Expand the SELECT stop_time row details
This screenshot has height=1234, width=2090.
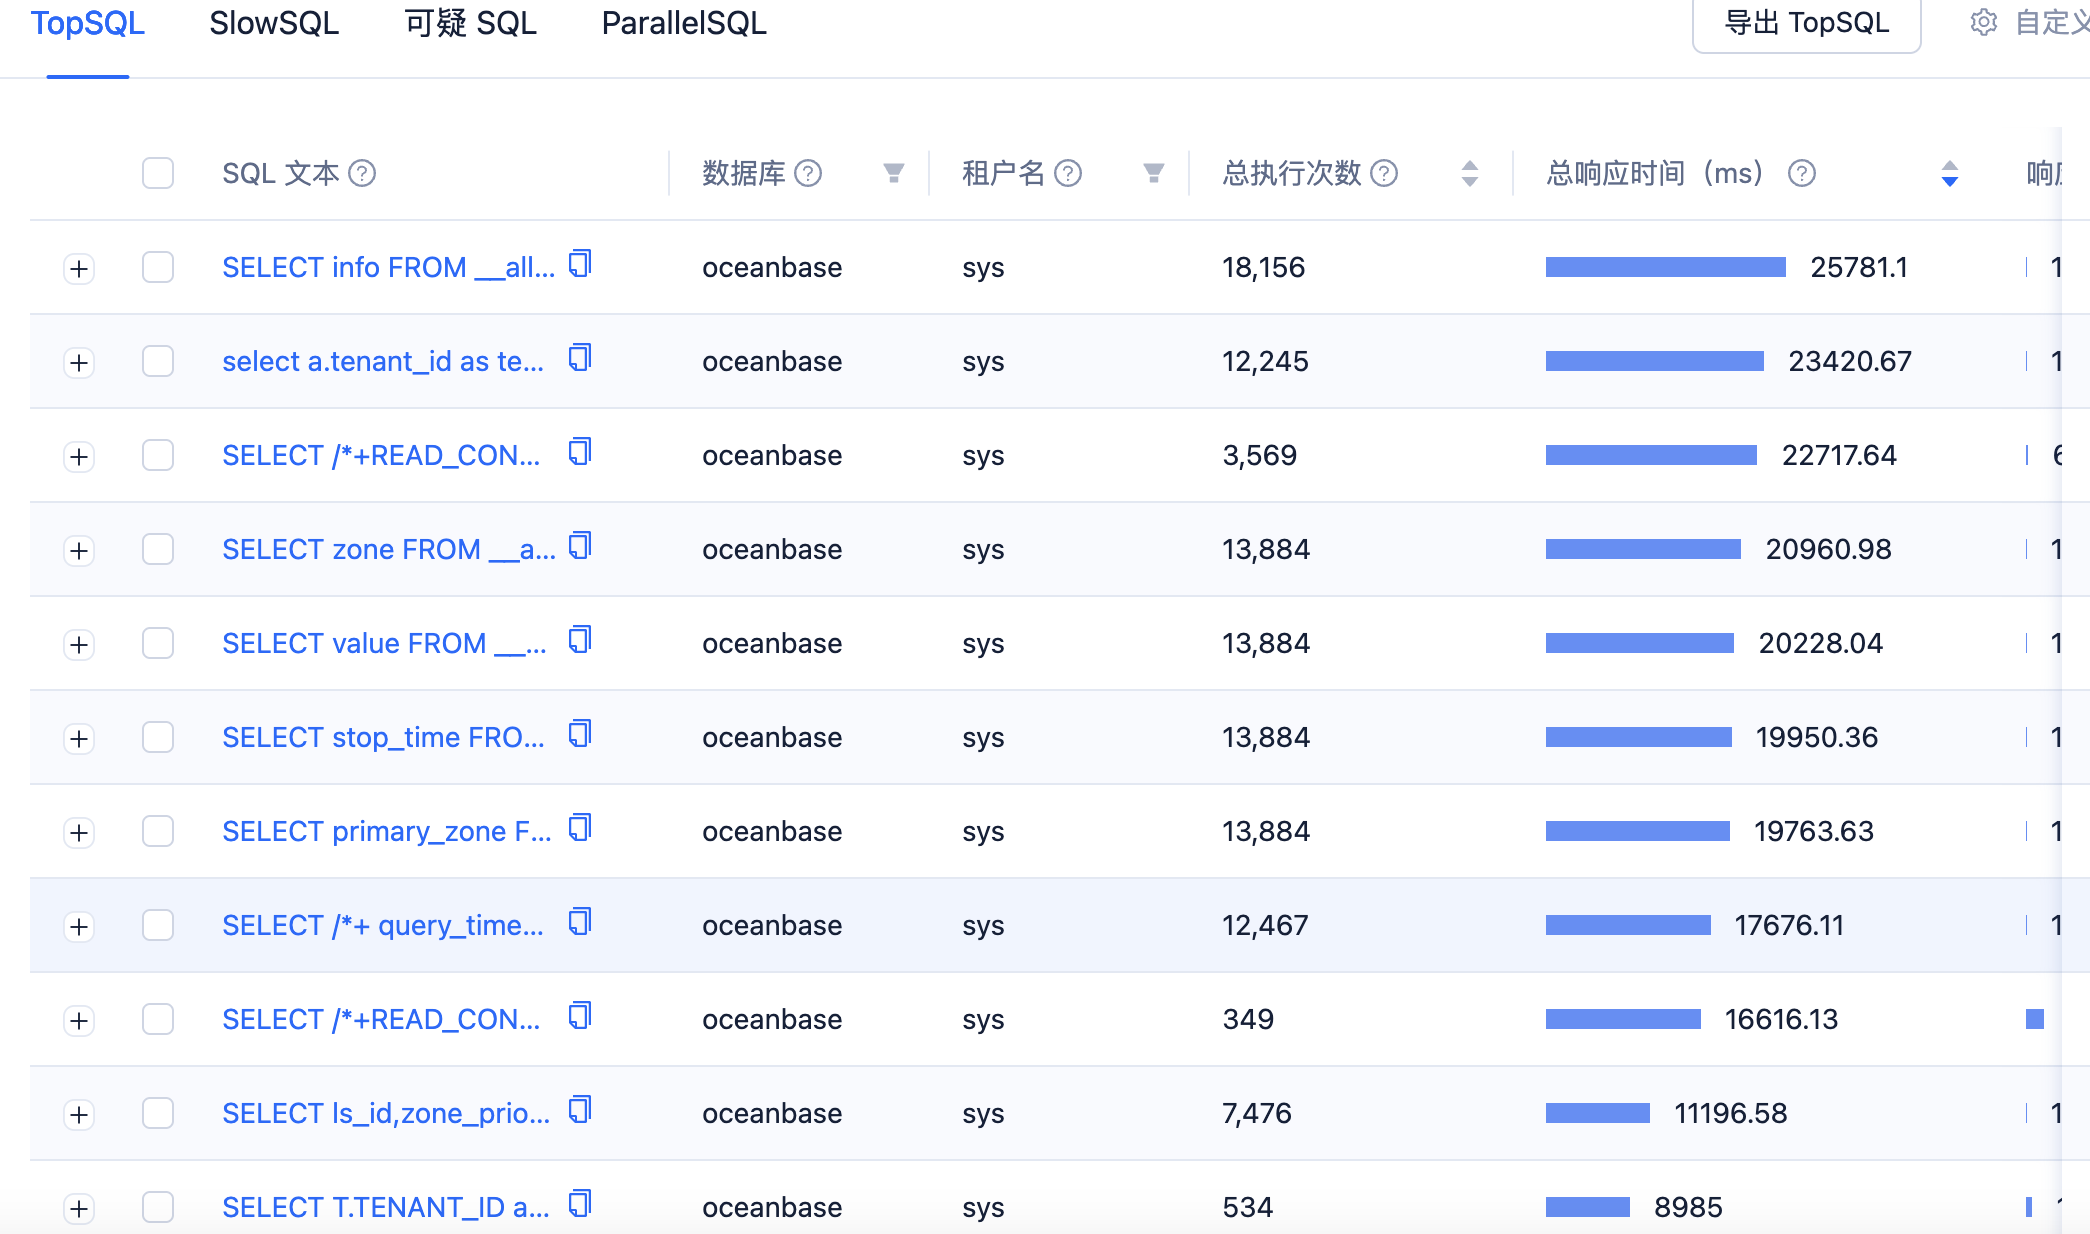coord(79,738)
